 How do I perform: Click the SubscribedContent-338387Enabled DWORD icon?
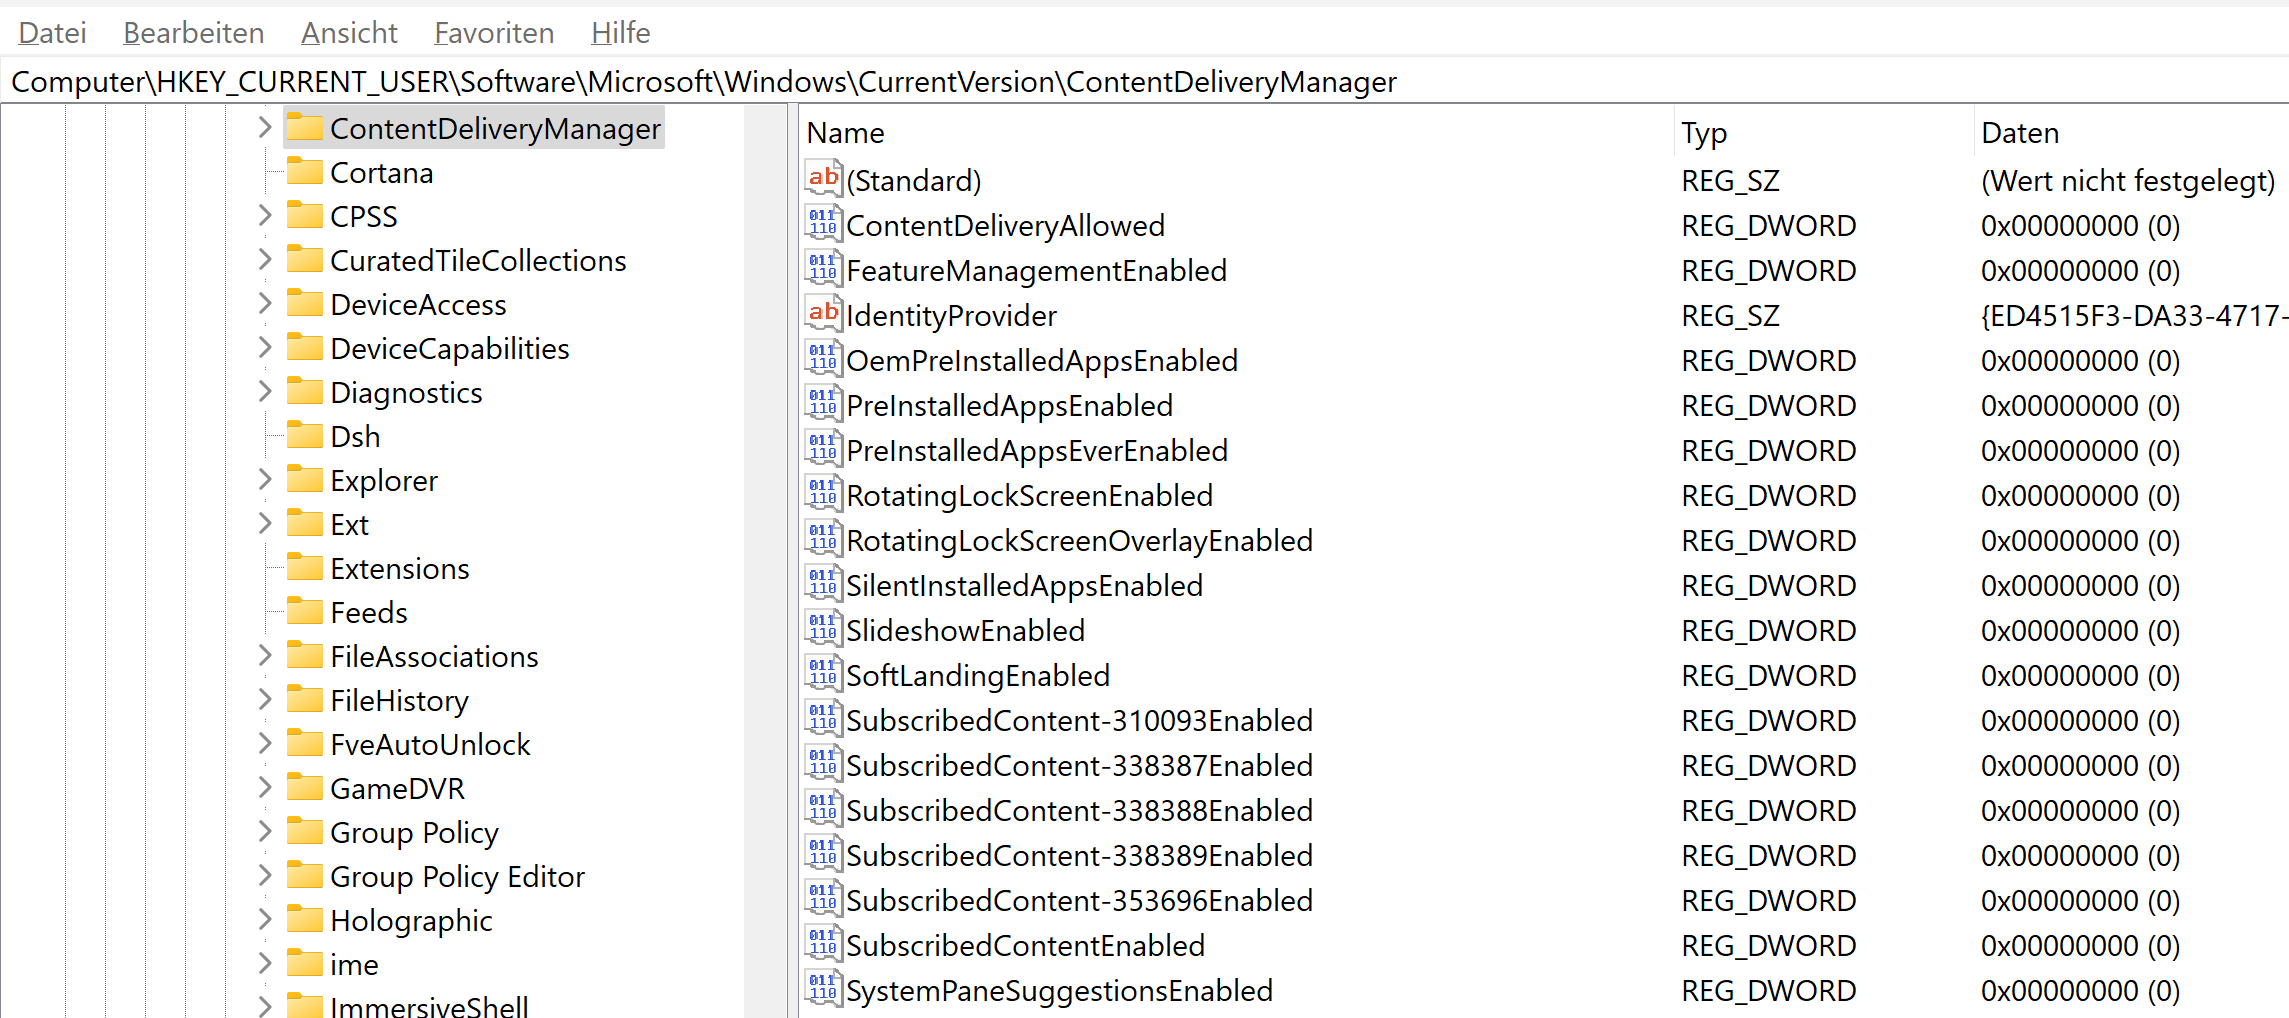coord(823,764)
